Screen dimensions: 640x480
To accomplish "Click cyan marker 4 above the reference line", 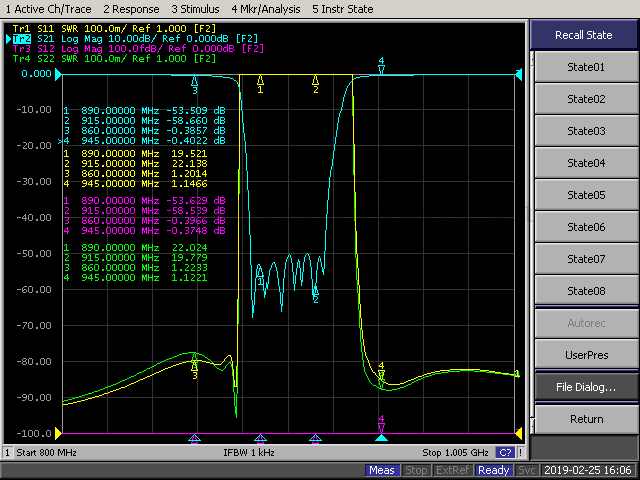I will click(x=381, y=66).
